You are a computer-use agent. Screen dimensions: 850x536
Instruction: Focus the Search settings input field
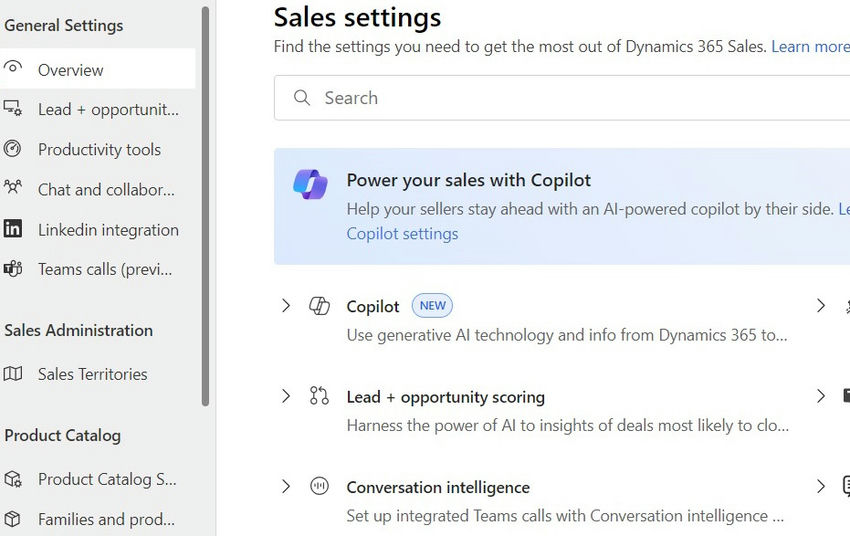562,98
